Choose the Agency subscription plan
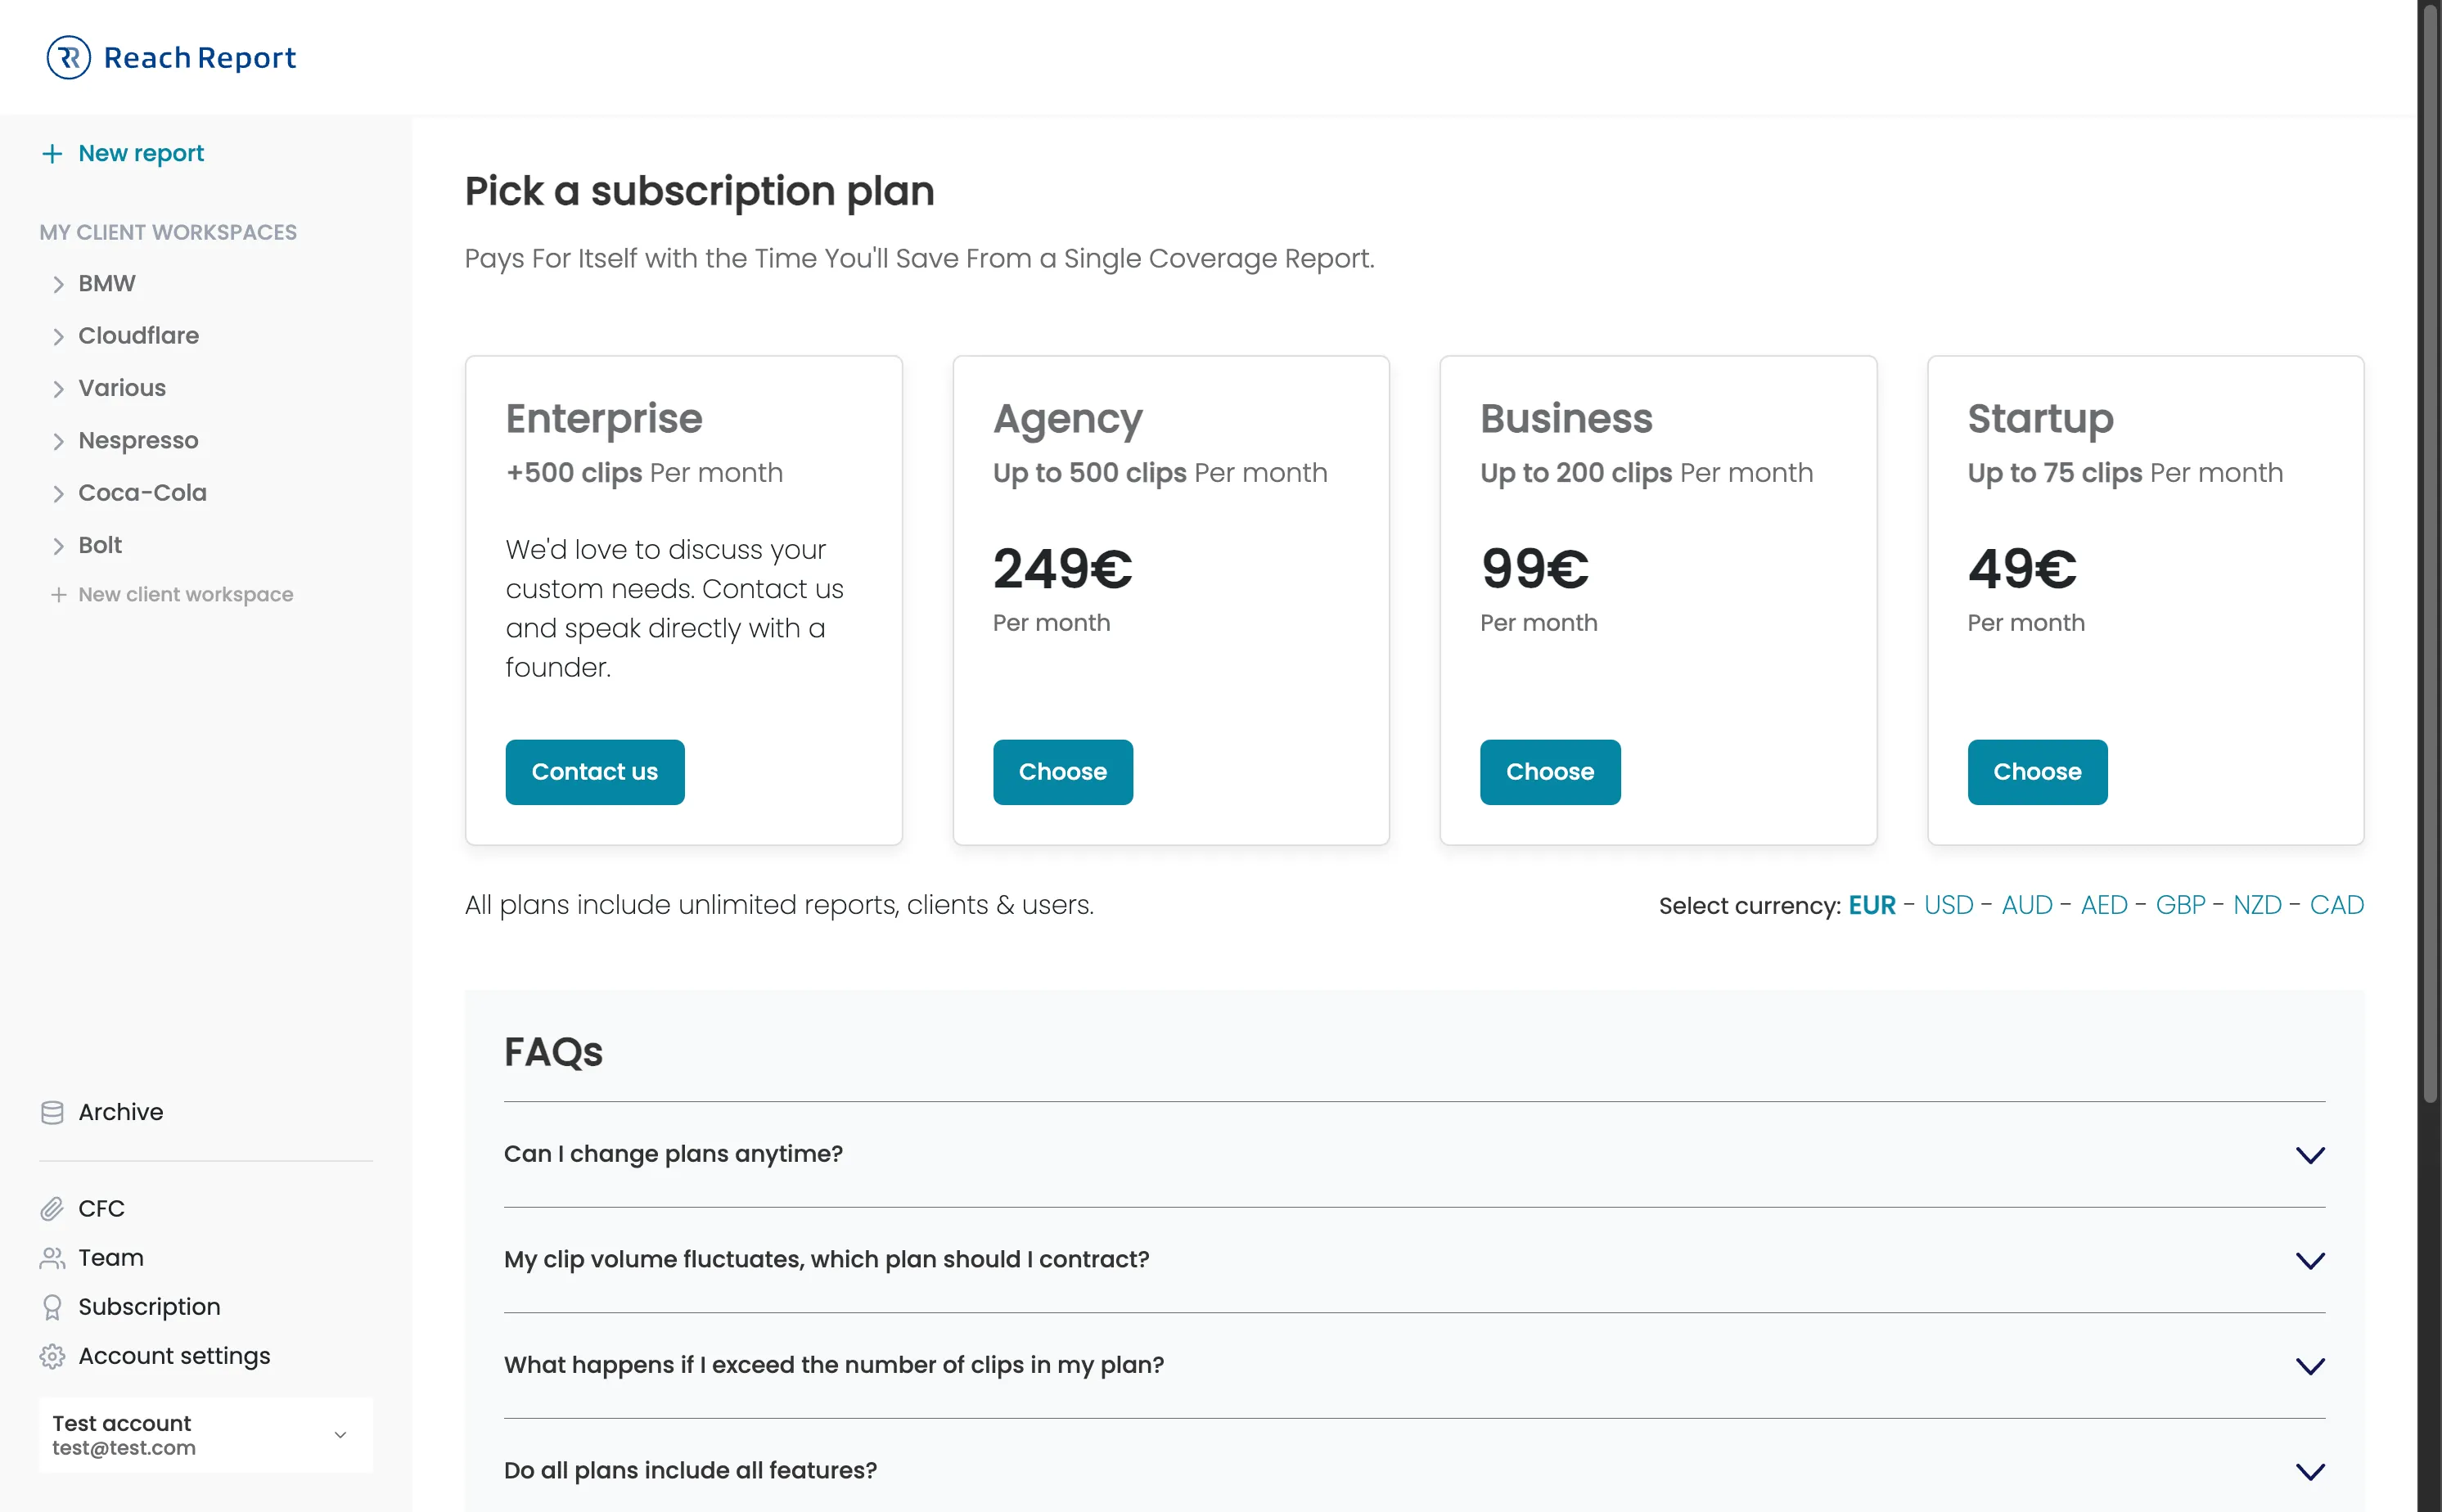 (x=1063, y=771)
